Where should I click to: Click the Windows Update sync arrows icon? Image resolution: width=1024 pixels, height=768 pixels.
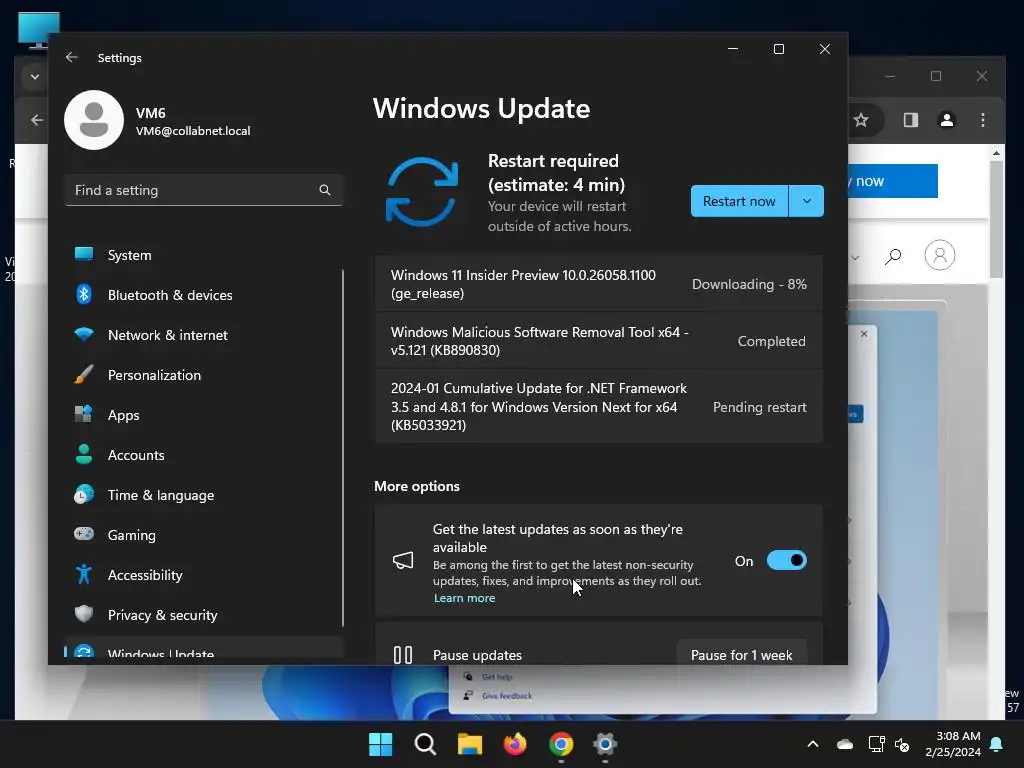422,192
